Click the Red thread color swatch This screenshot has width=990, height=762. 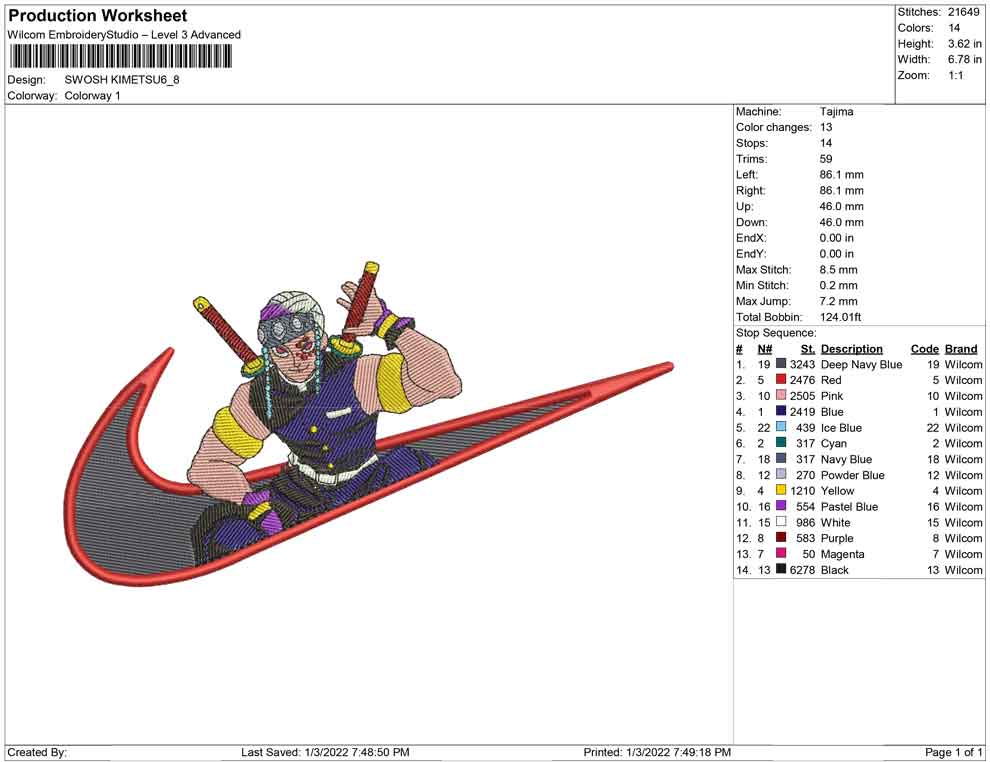pos(781,379)
